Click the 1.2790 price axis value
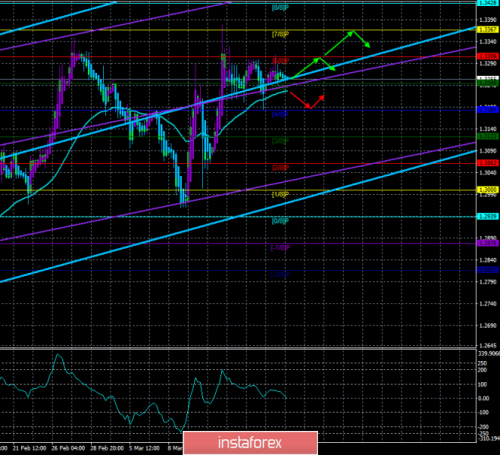Screen dimensions: 500x455 488,282
